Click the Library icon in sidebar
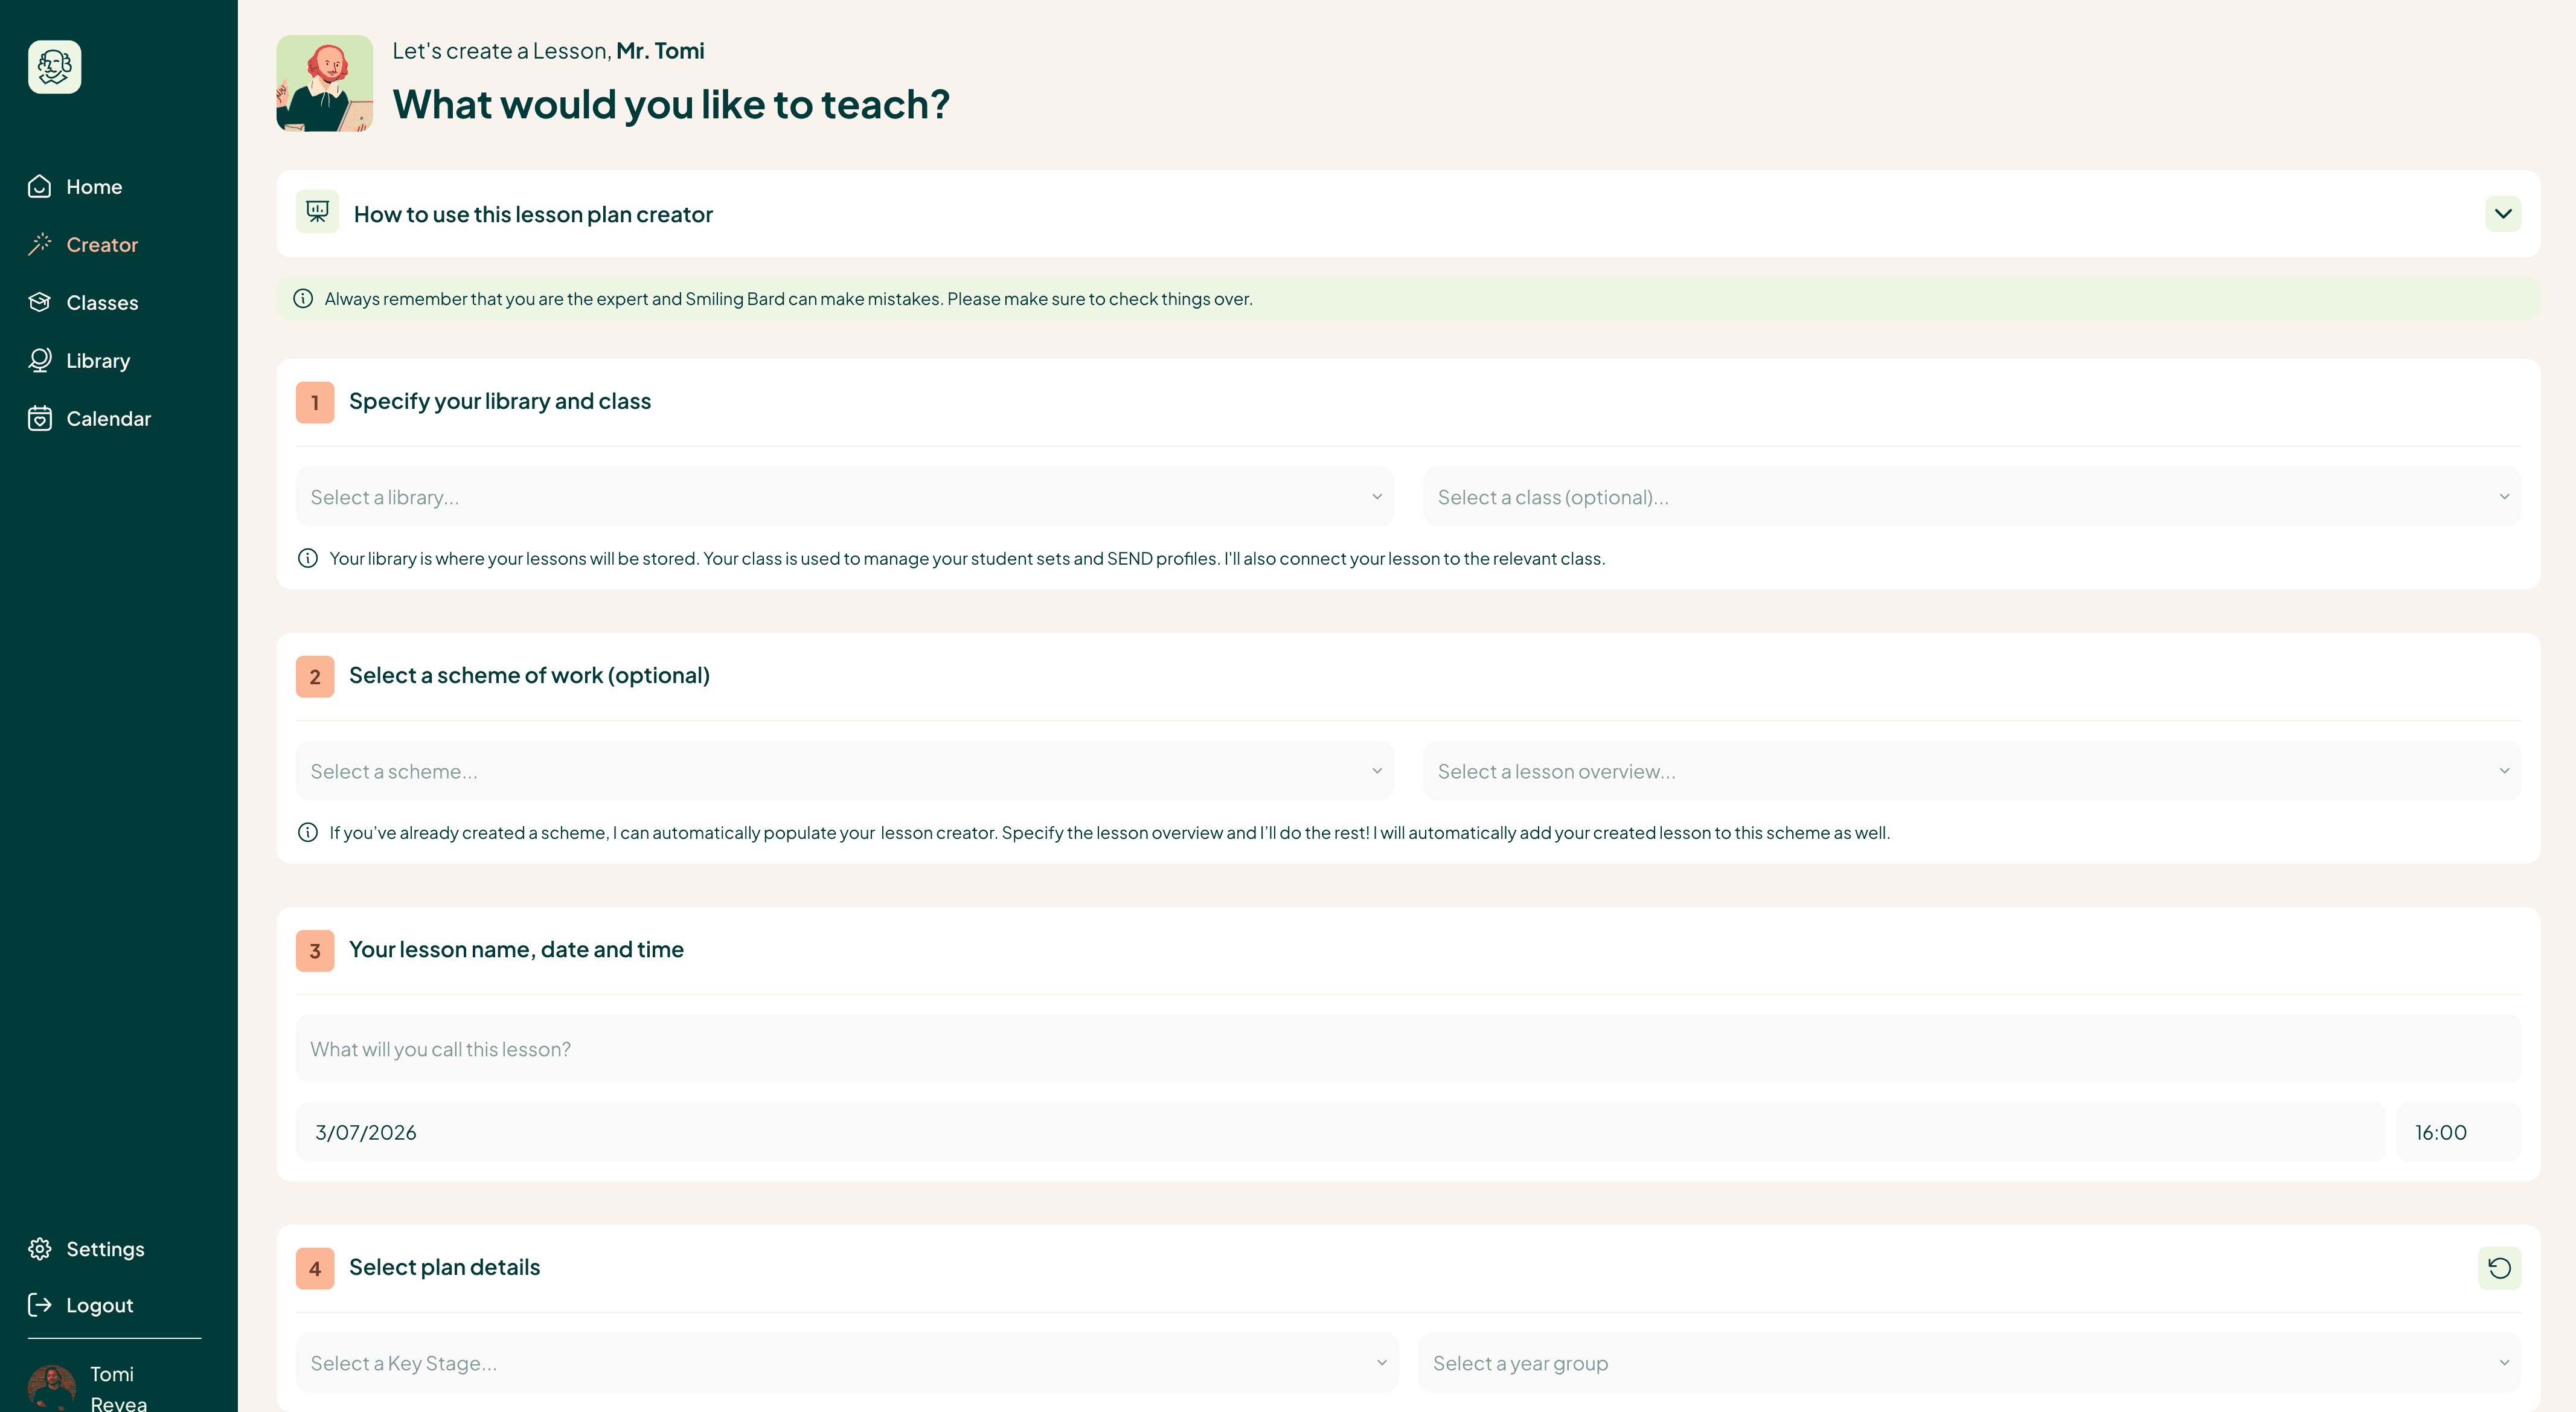This screenshot has height=1412, width=2576. point(40,361)
